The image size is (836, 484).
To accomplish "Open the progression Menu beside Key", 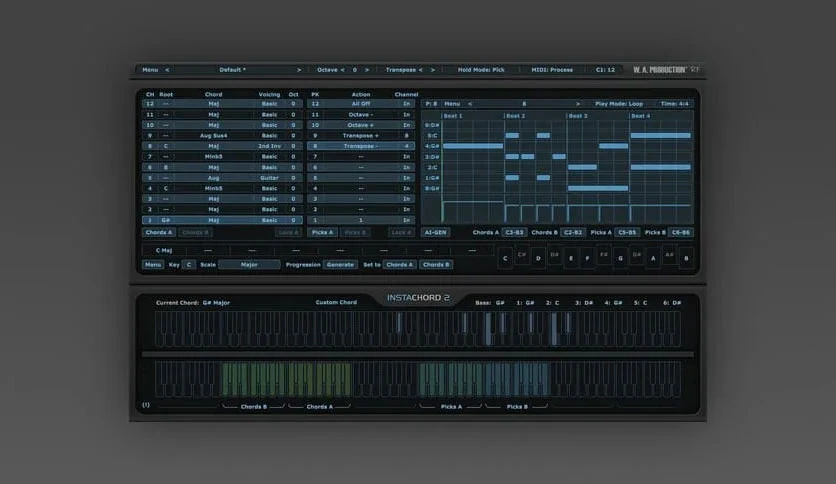I will tap(153, 264).
